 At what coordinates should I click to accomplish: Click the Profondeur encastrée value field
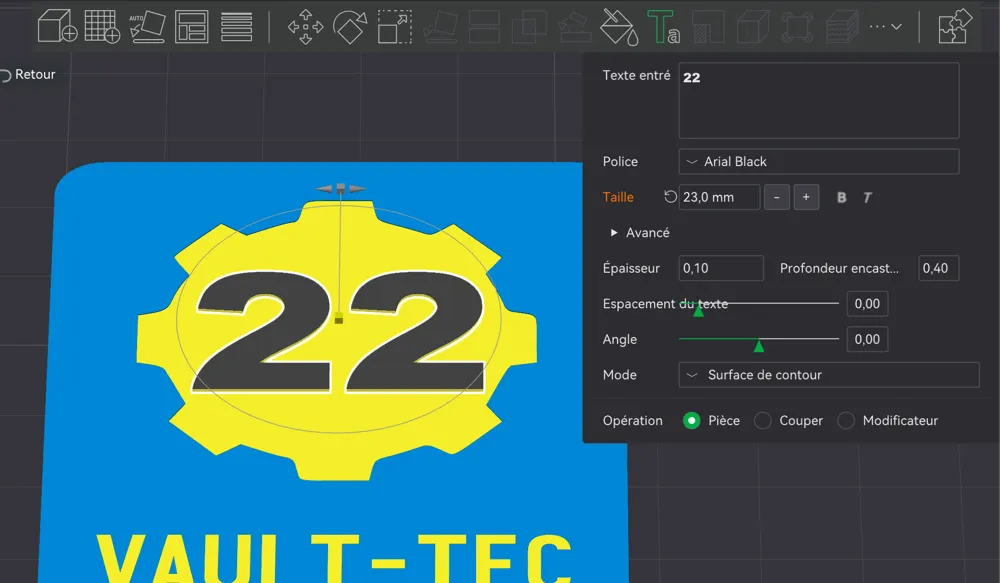click(939, 269)
